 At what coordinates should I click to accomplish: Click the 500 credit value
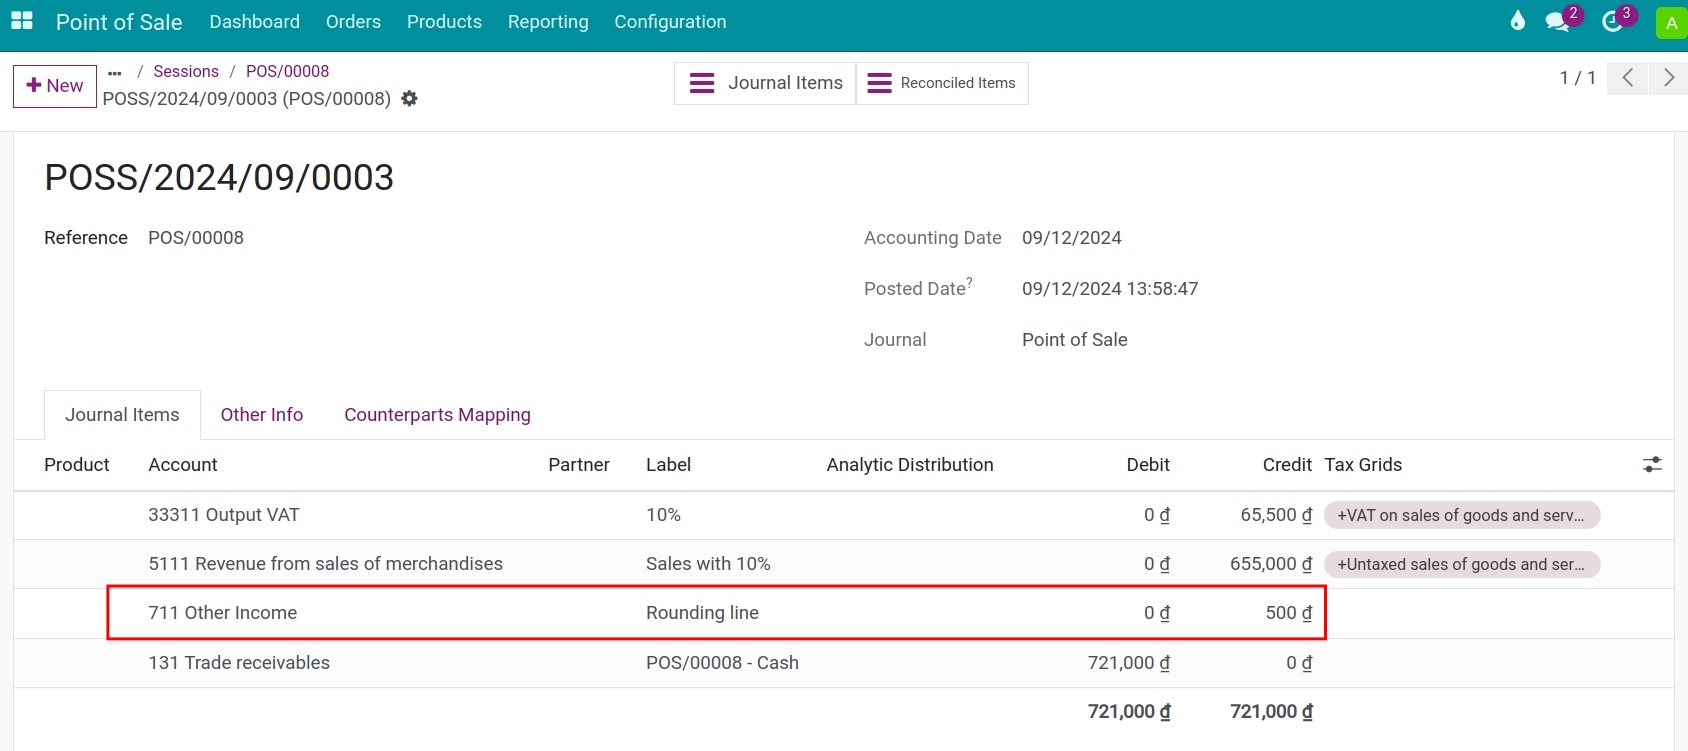1289,613
